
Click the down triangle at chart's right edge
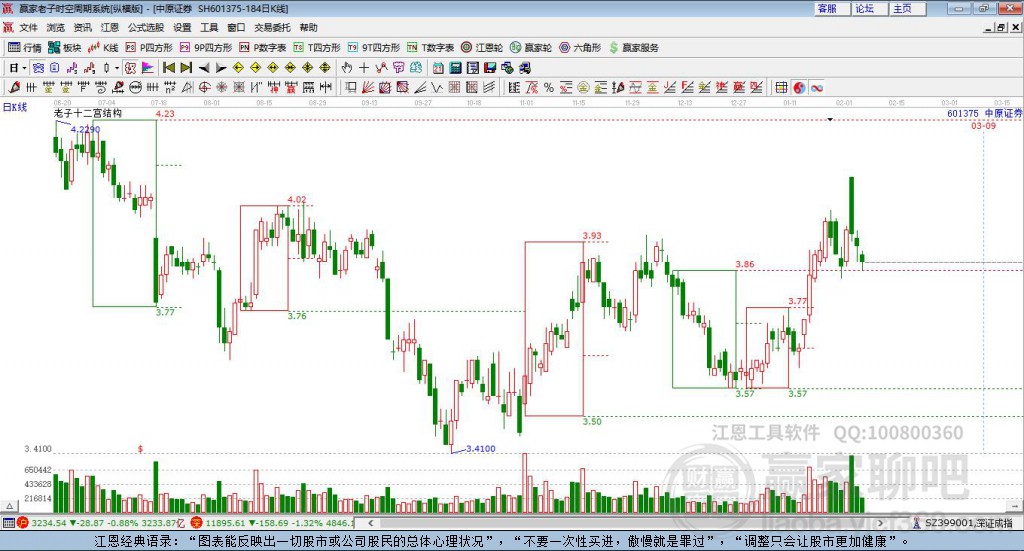point(829,119)
